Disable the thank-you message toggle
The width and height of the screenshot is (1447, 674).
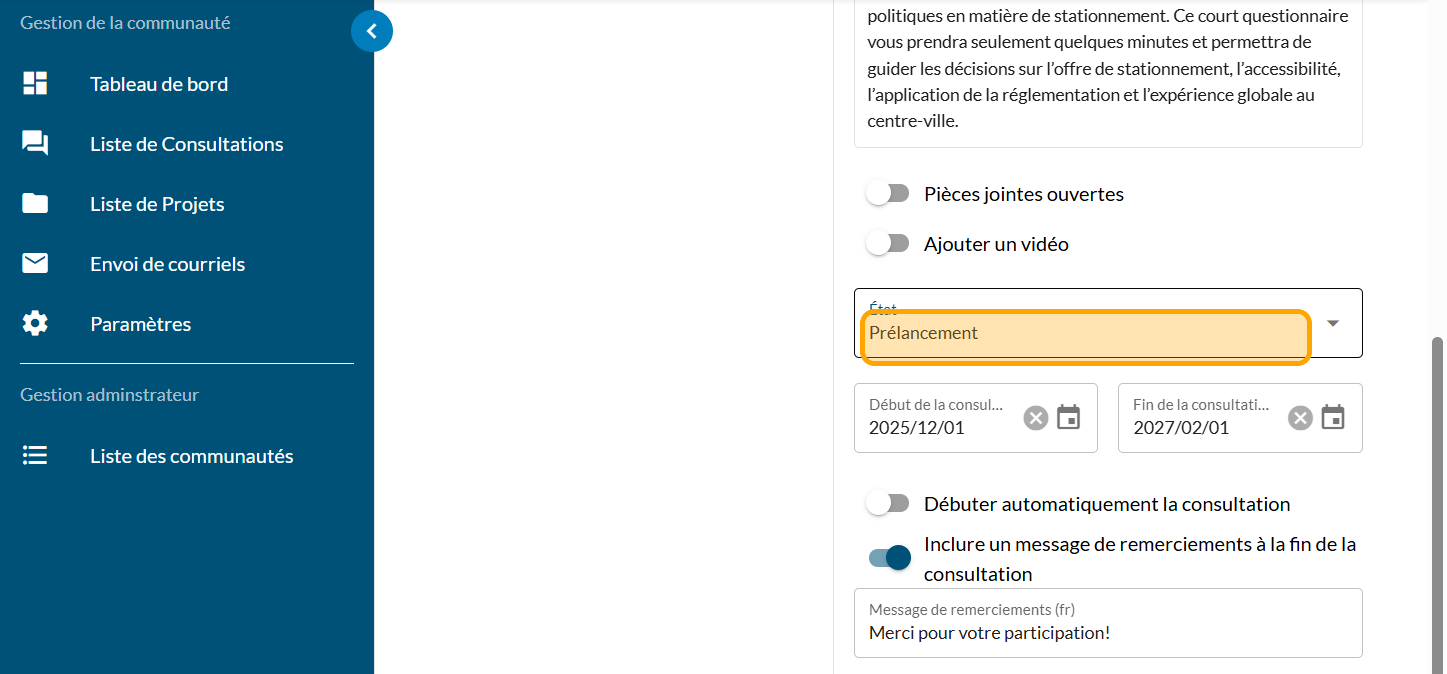click(890, 558)
